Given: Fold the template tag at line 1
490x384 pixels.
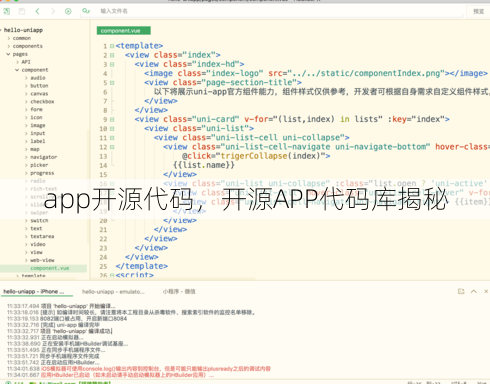Looking at the screenshot, I should (x=112, y=46).
